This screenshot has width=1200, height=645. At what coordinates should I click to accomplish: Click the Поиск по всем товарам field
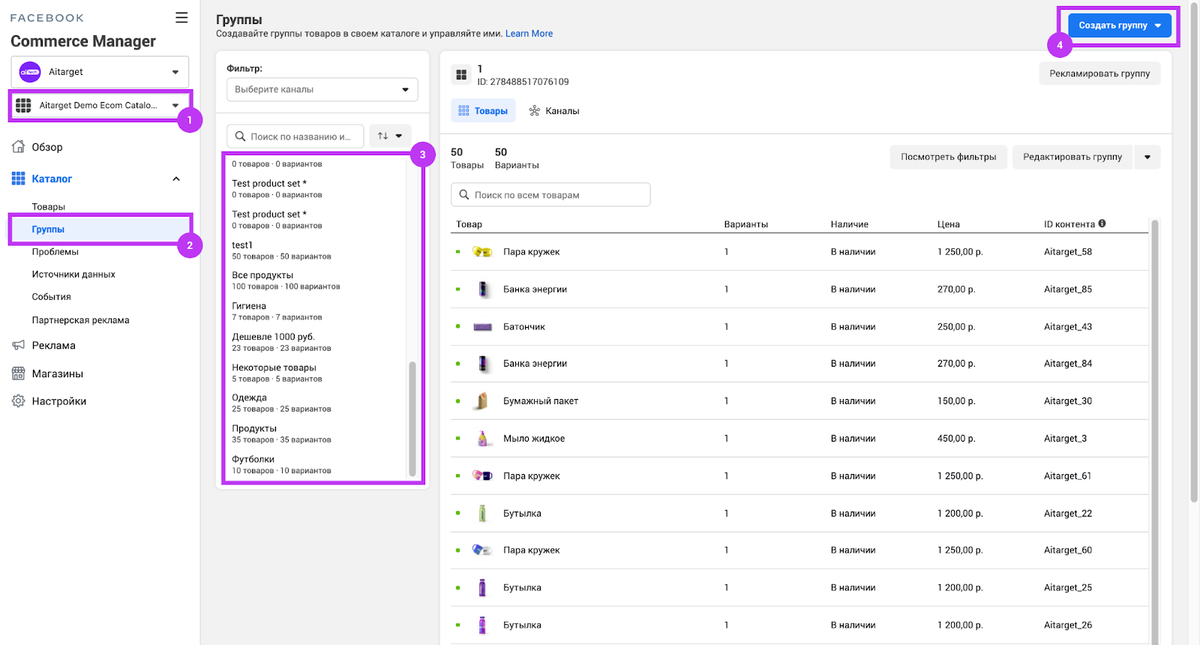pyautogui.click(x=551, y=195)
